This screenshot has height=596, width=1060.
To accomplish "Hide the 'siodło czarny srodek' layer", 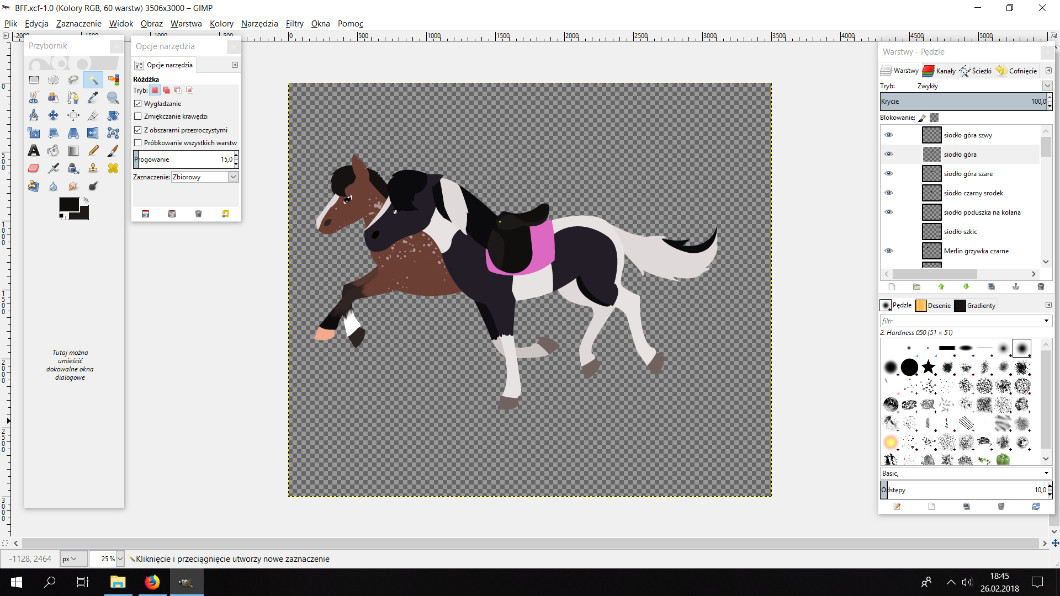I will click(x=888, y=193).
